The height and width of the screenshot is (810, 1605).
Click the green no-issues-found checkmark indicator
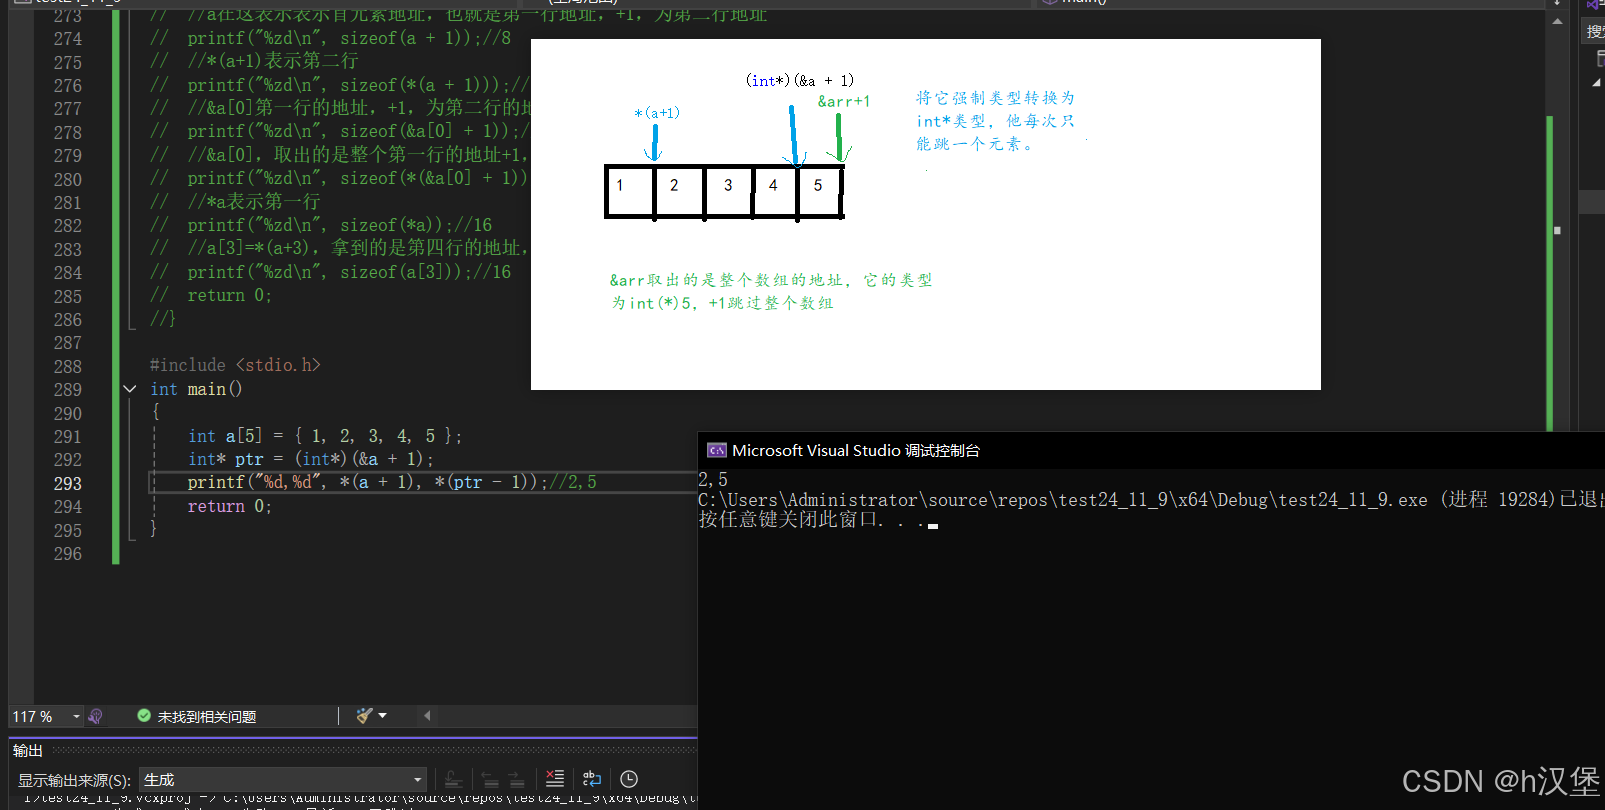[144, 716]
